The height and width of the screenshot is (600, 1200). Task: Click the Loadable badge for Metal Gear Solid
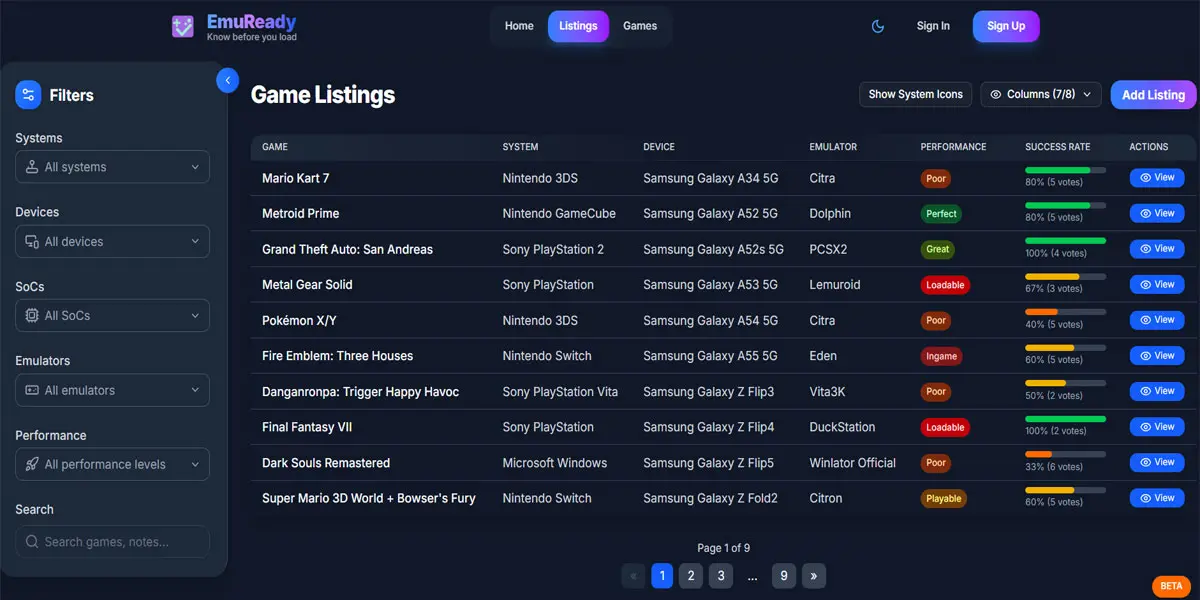coord(945,285)
